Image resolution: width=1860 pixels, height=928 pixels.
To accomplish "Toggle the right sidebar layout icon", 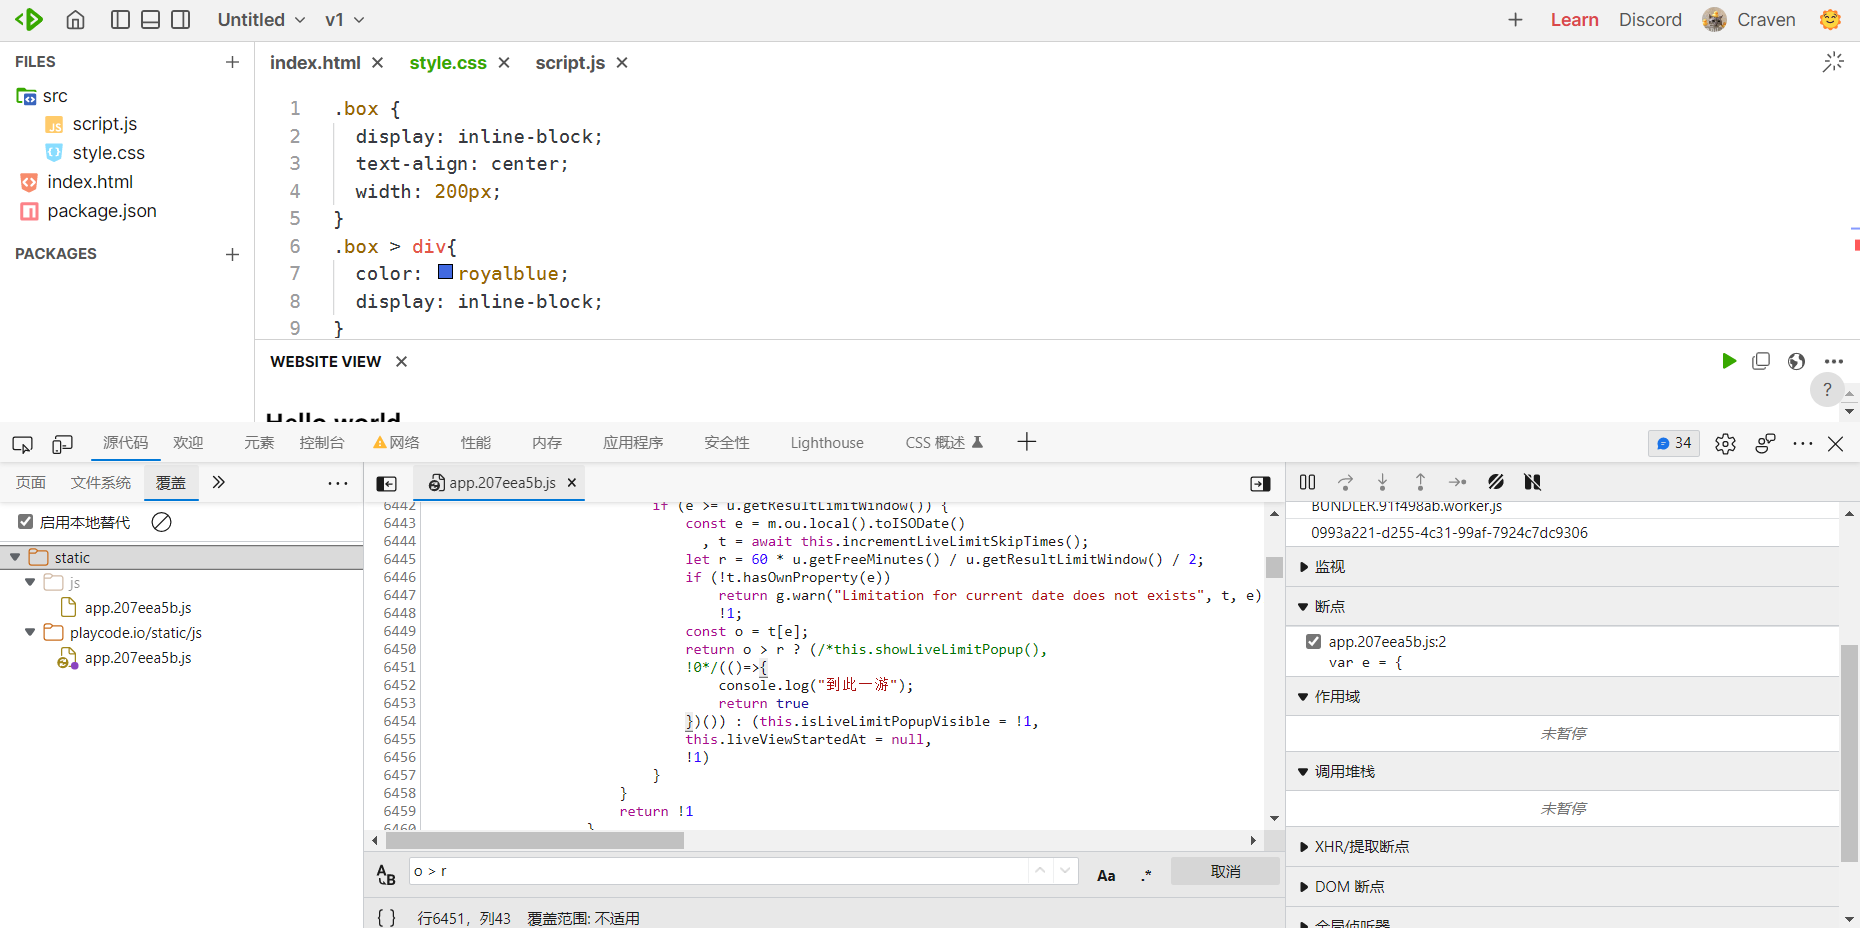I will 180,20.
